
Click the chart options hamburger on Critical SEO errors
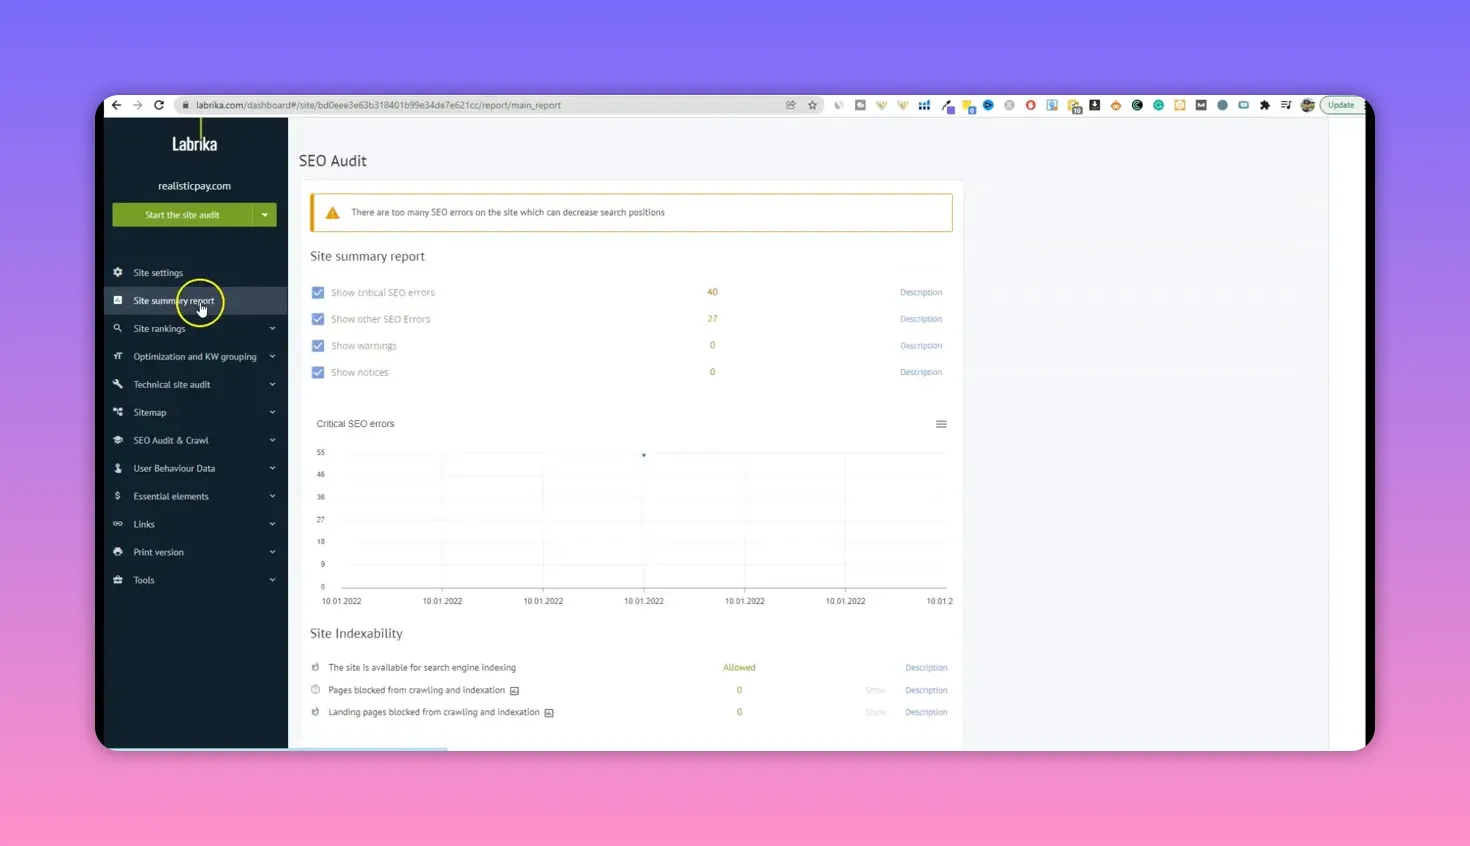coord(941,423)
